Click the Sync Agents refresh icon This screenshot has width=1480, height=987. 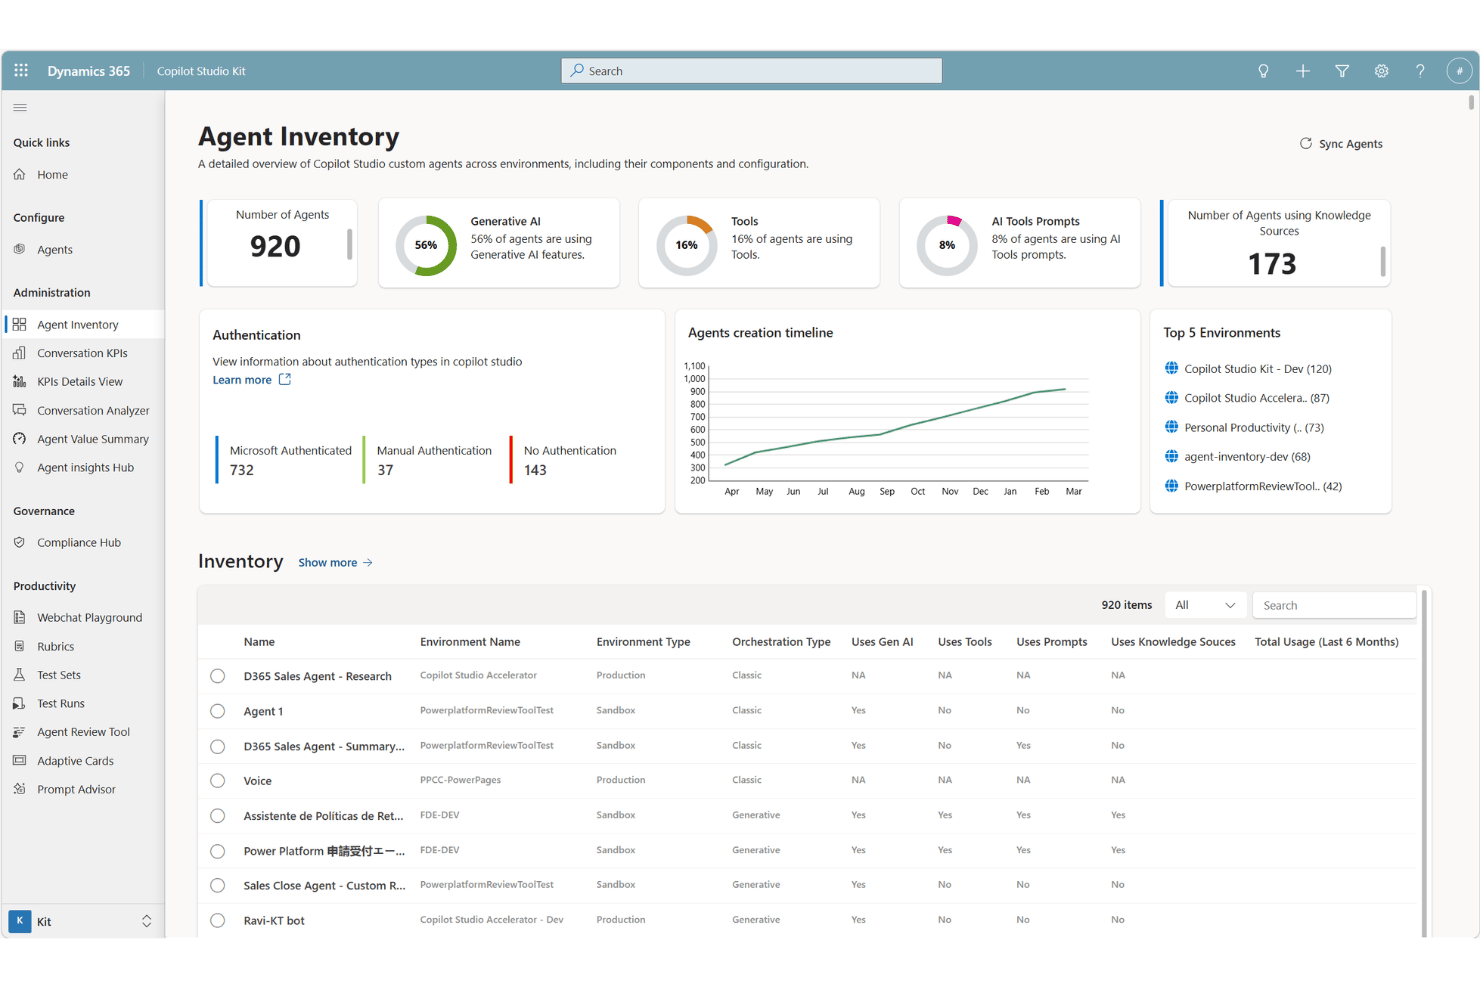[1305, 144]
